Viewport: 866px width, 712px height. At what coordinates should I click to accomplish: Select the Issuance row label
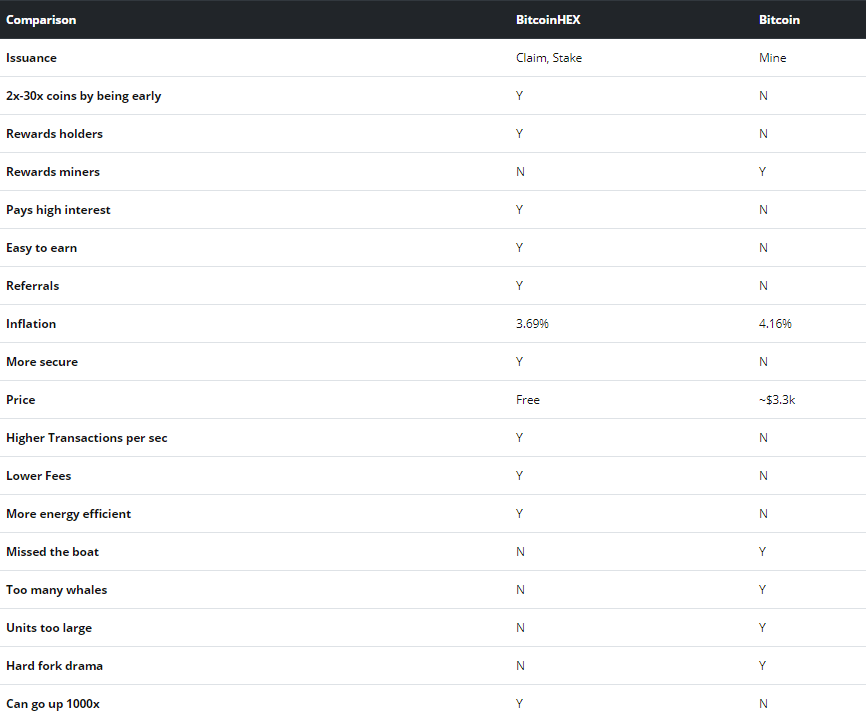(31, 58)
